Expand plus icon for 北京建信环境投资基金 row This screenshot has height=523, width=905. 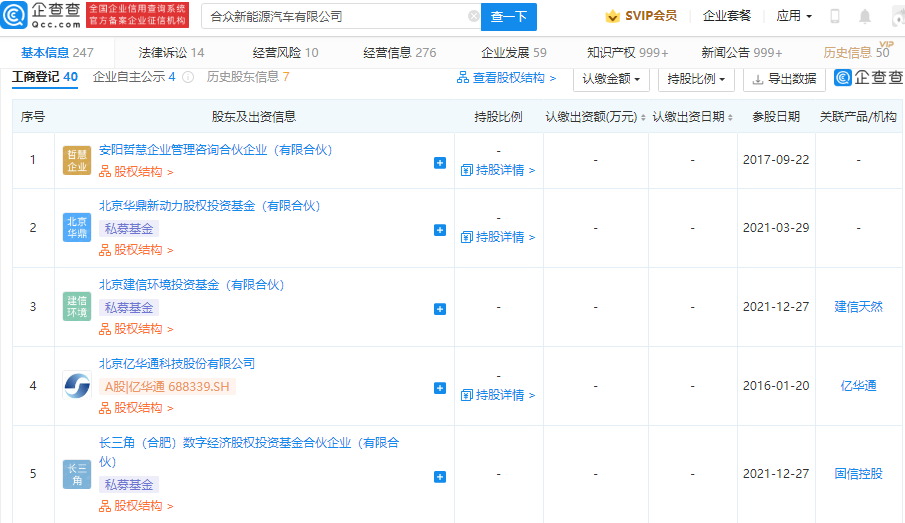click(440, 309)
